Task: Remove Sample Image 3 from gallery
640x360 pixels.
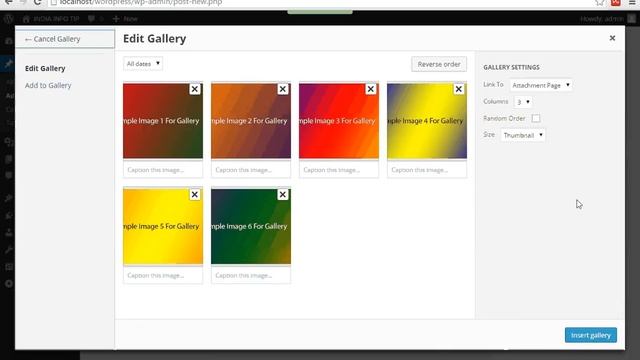Action: click(x=371, y=89)
